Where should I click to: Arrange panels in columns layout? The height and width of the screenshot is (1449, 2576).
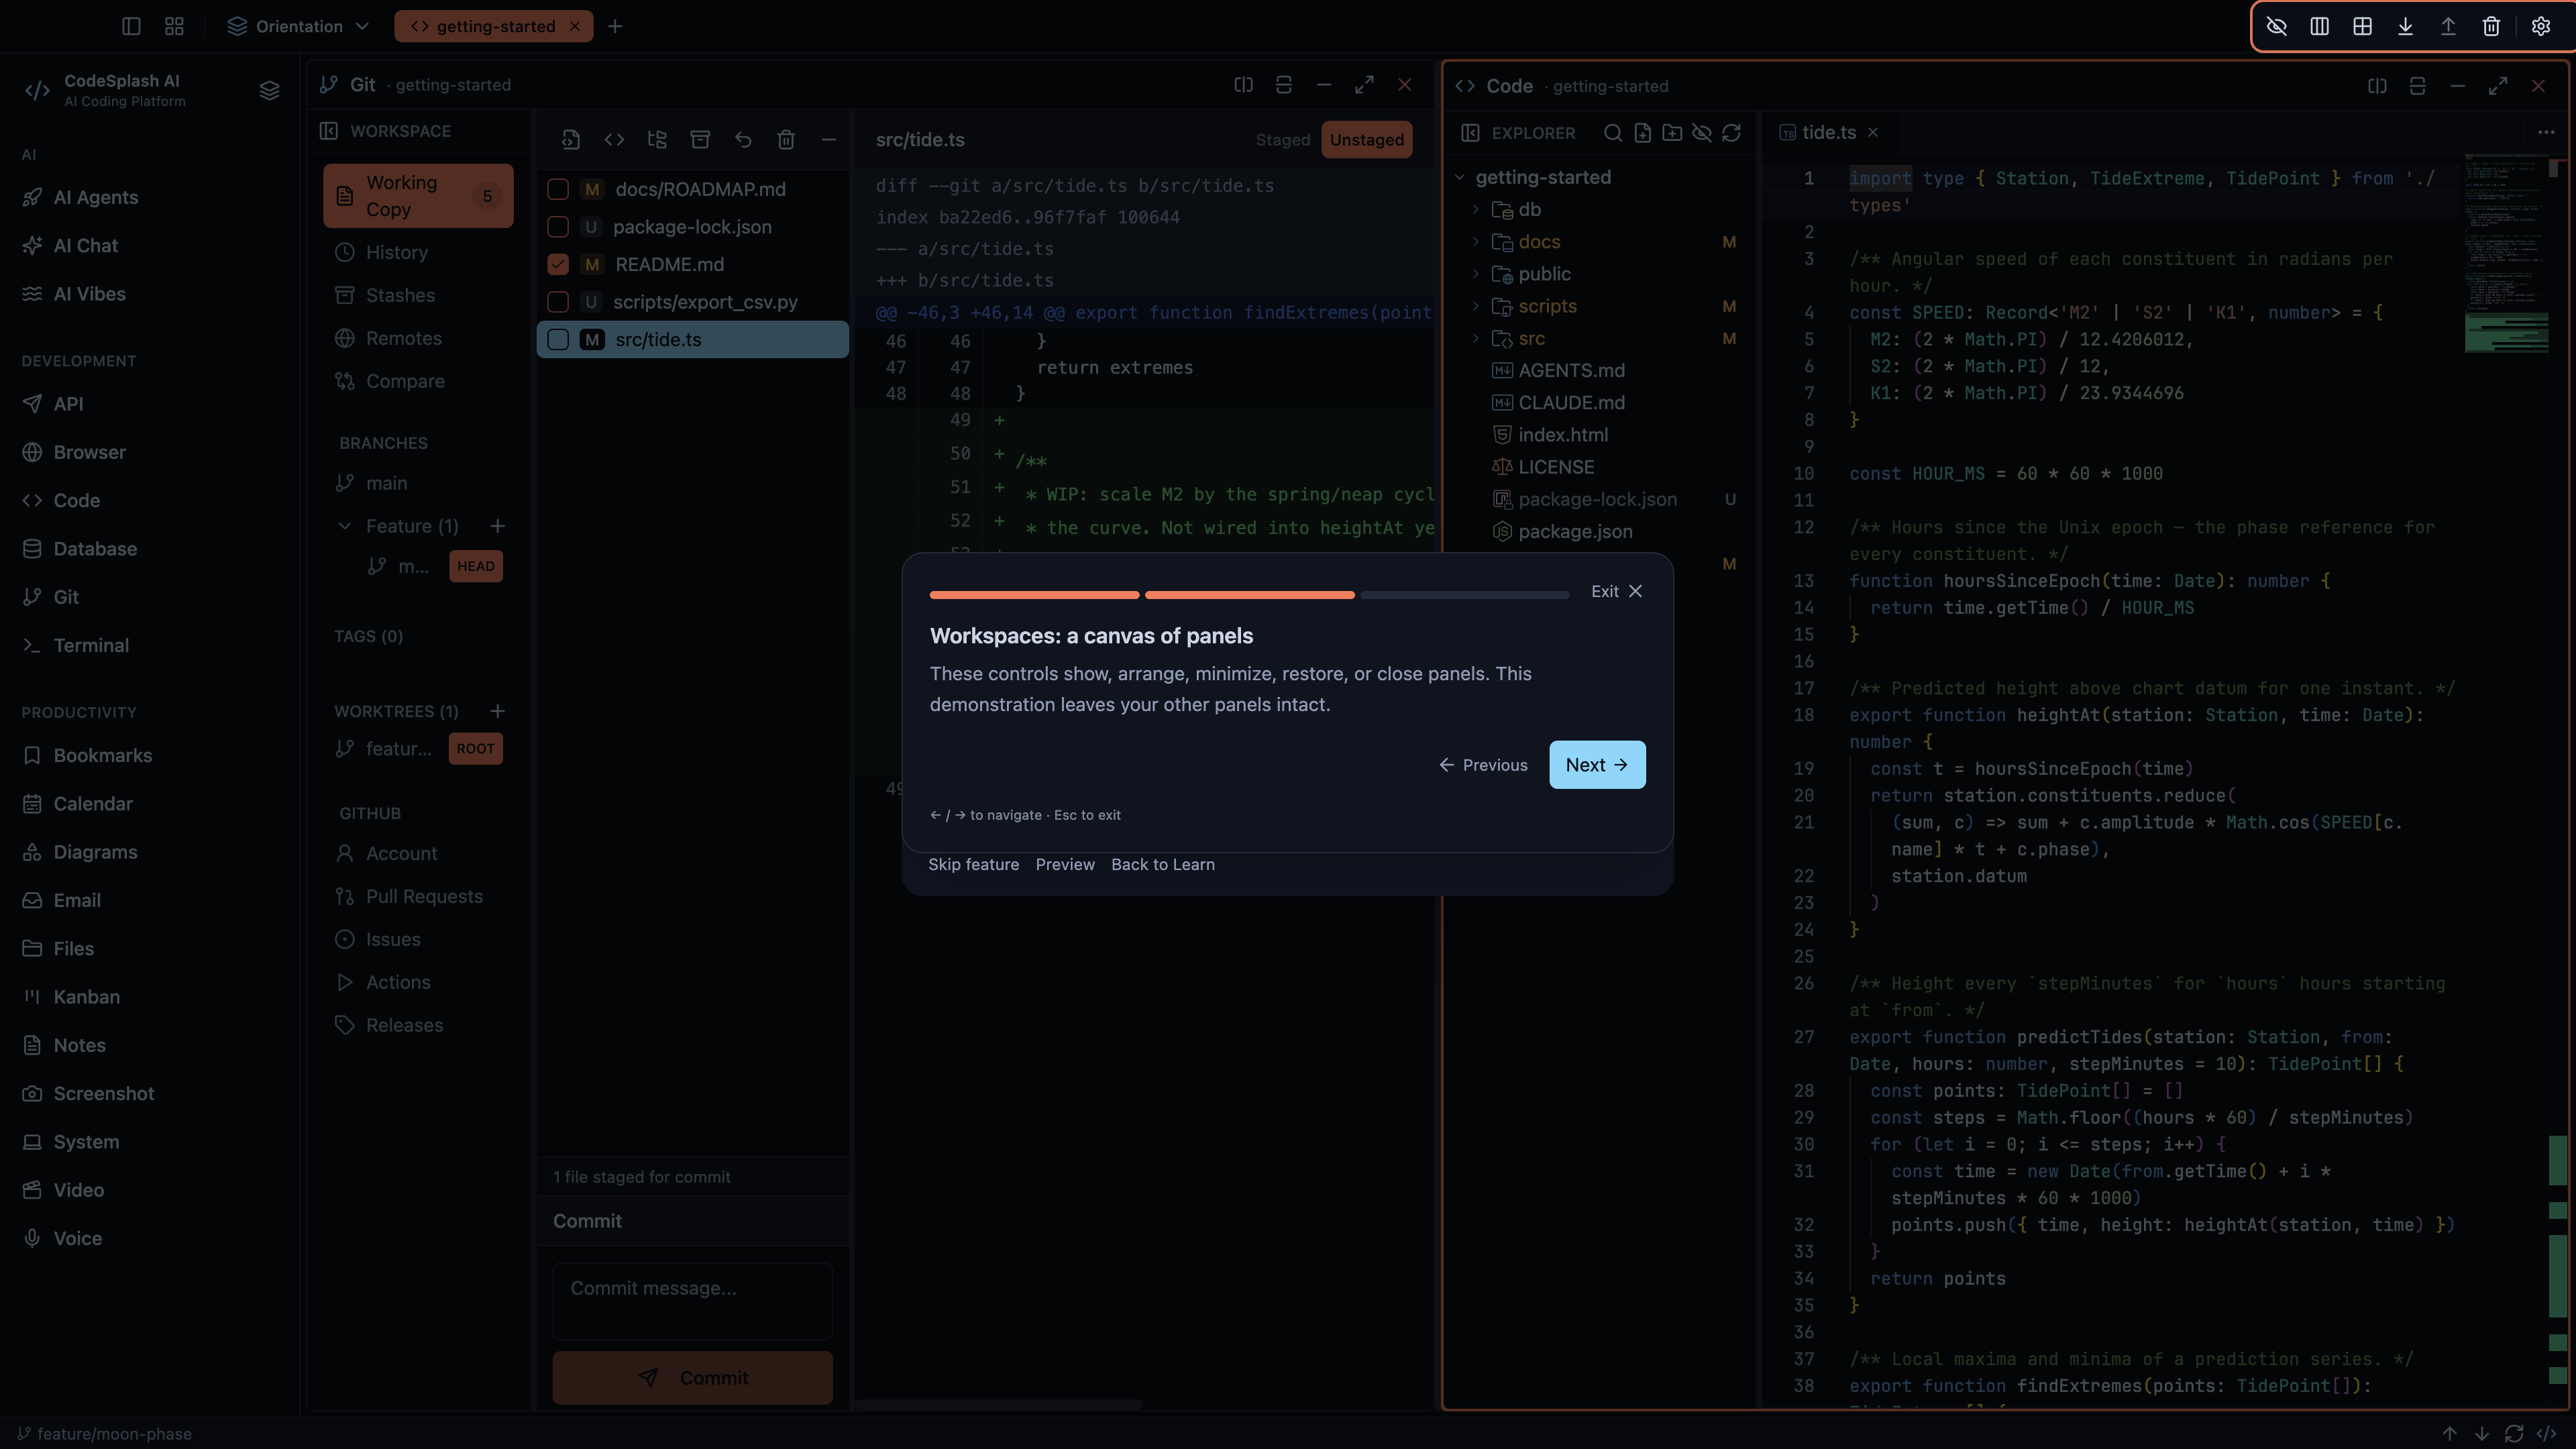[x=2320, y=26]
